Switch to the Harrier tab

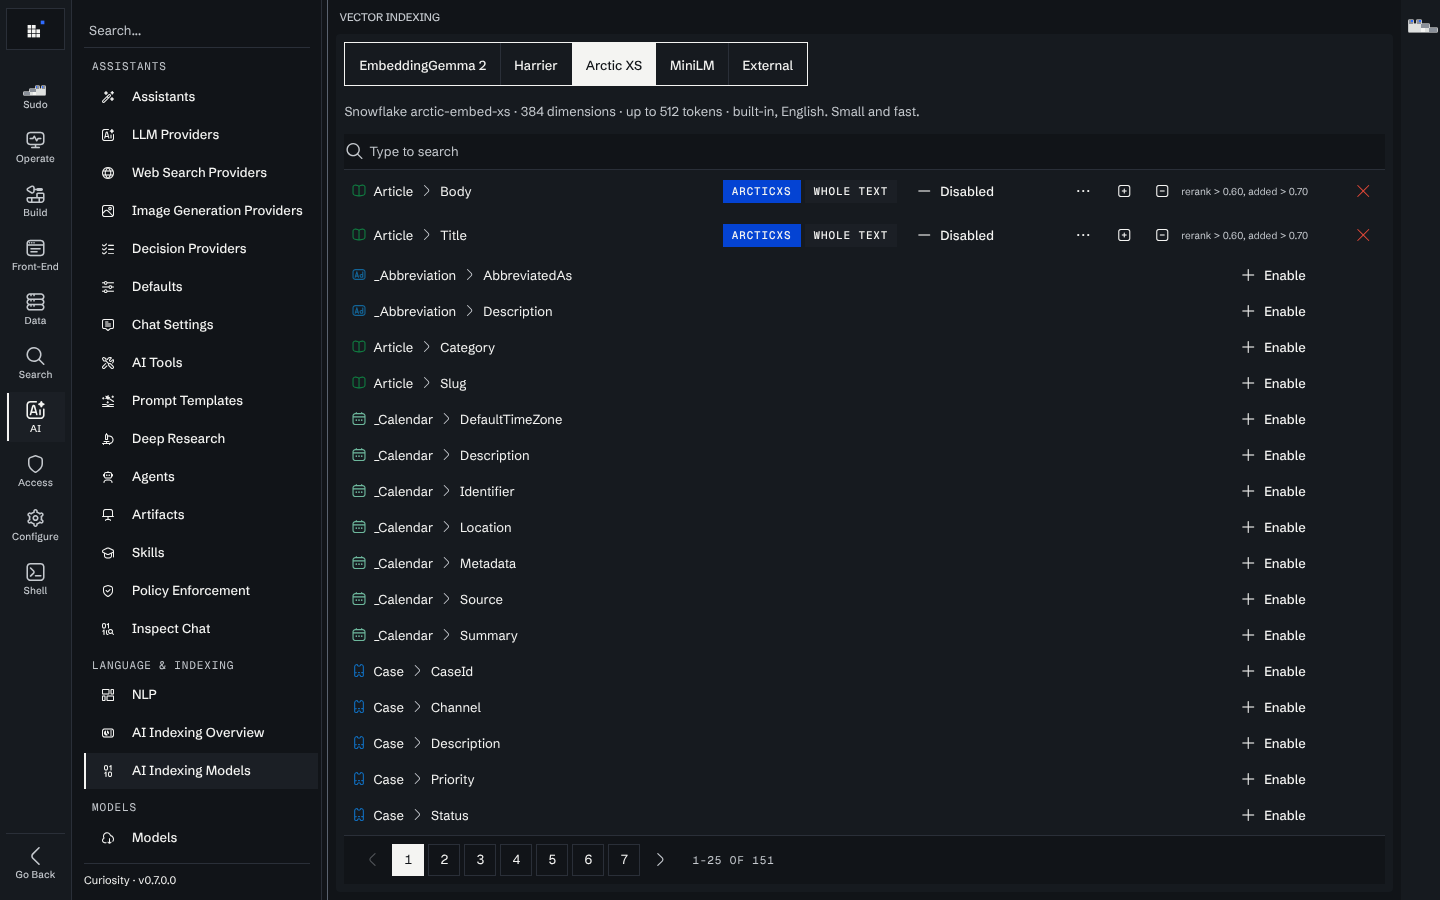pyautogui.click(x=536, y=65)
